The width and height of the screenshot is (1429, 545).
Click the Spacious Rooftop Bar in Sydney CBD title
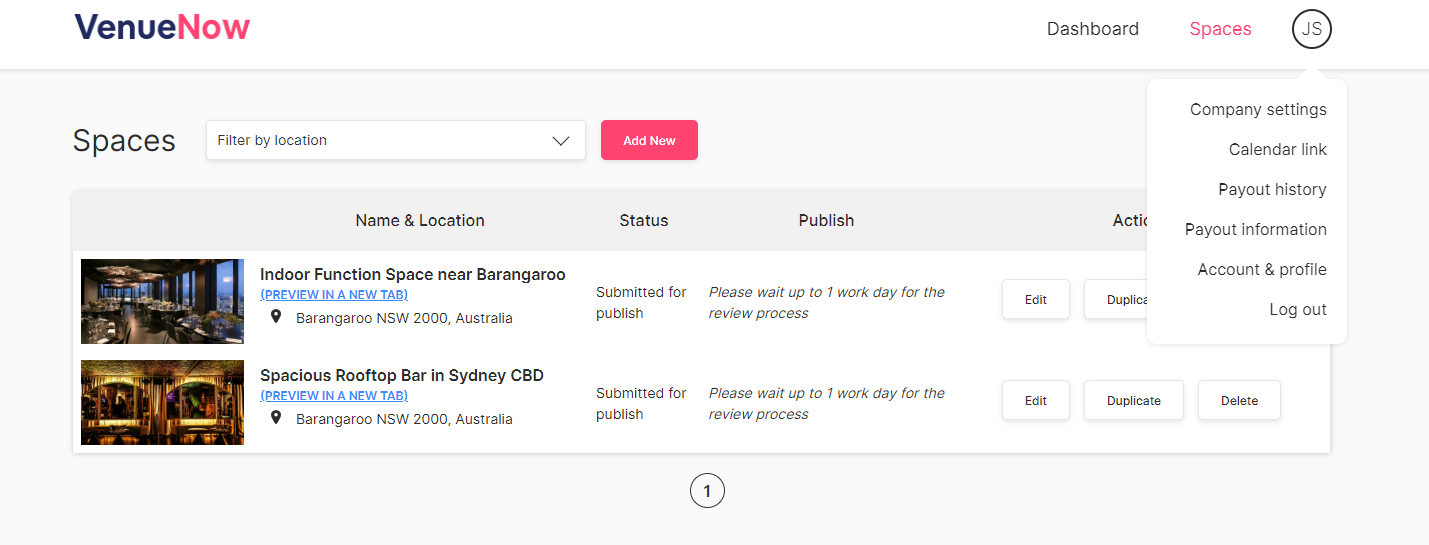tap(402, 375)
